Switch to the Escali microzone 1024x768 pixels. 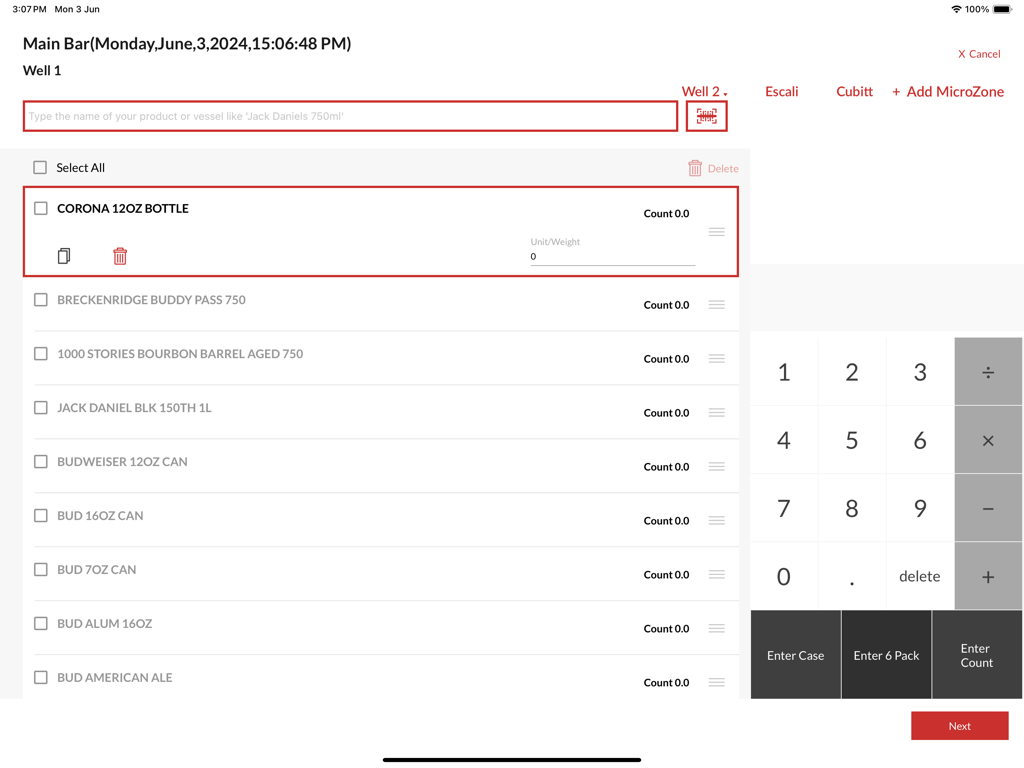tap(781, 91)
